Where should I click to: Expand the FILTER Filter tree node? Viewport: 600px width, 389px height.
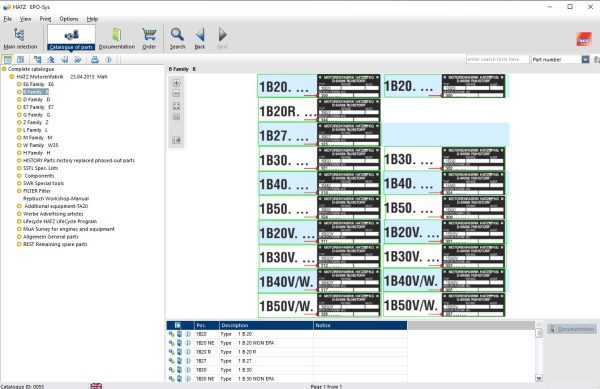click(19, 191)
